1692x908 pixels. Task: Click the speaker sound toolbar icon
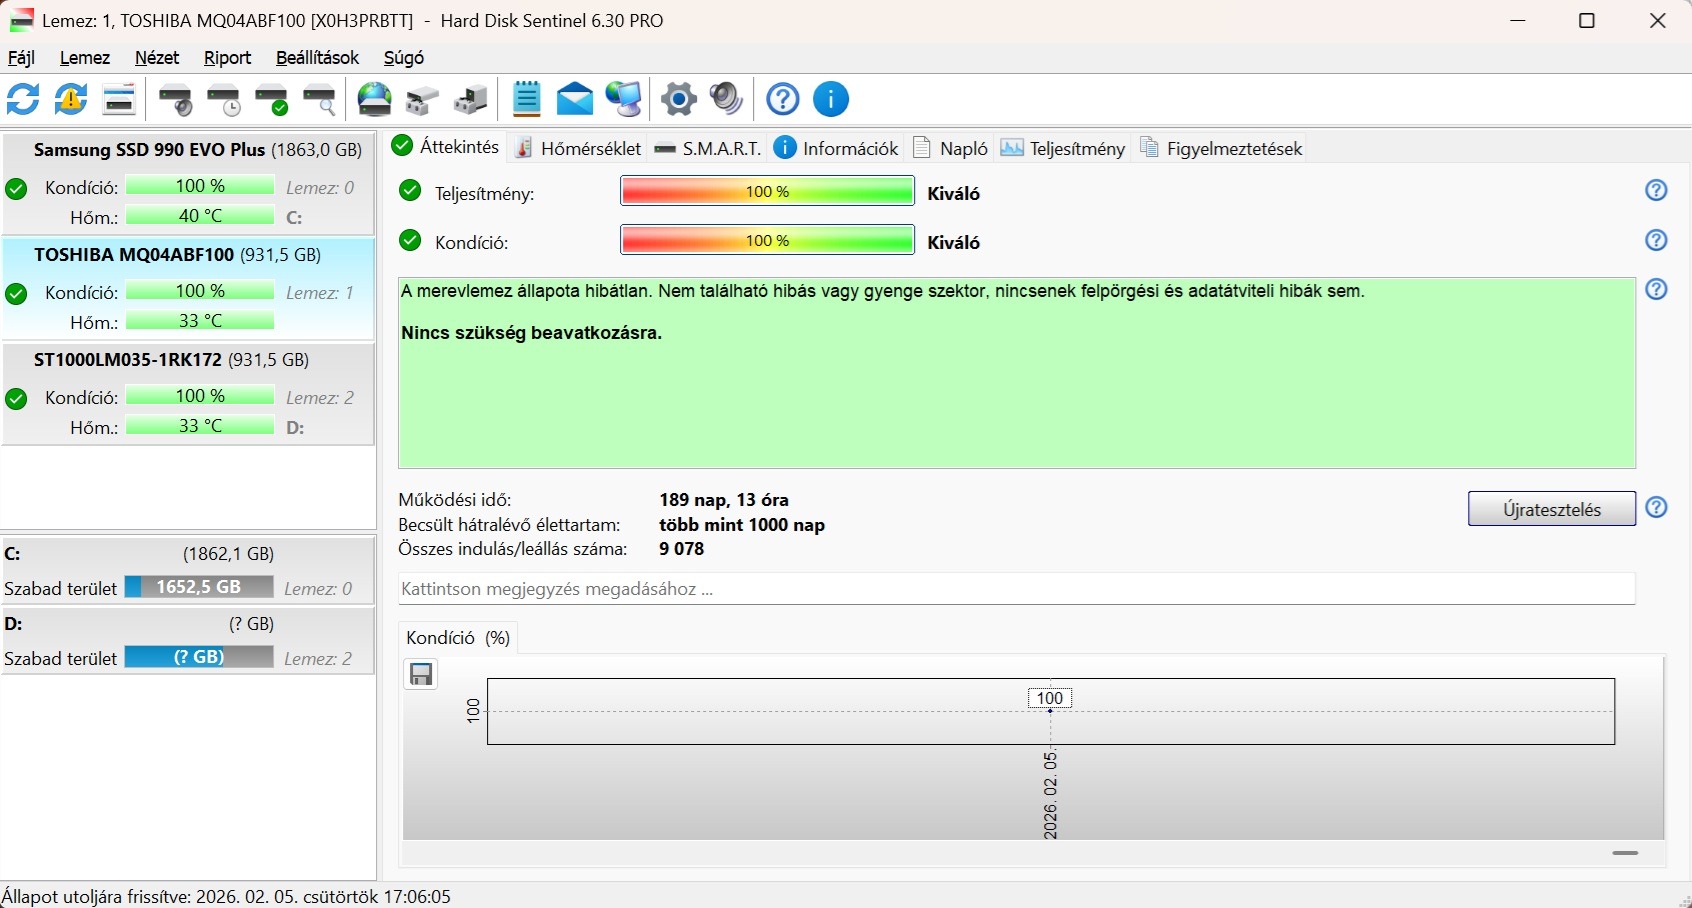pos(727,99)
